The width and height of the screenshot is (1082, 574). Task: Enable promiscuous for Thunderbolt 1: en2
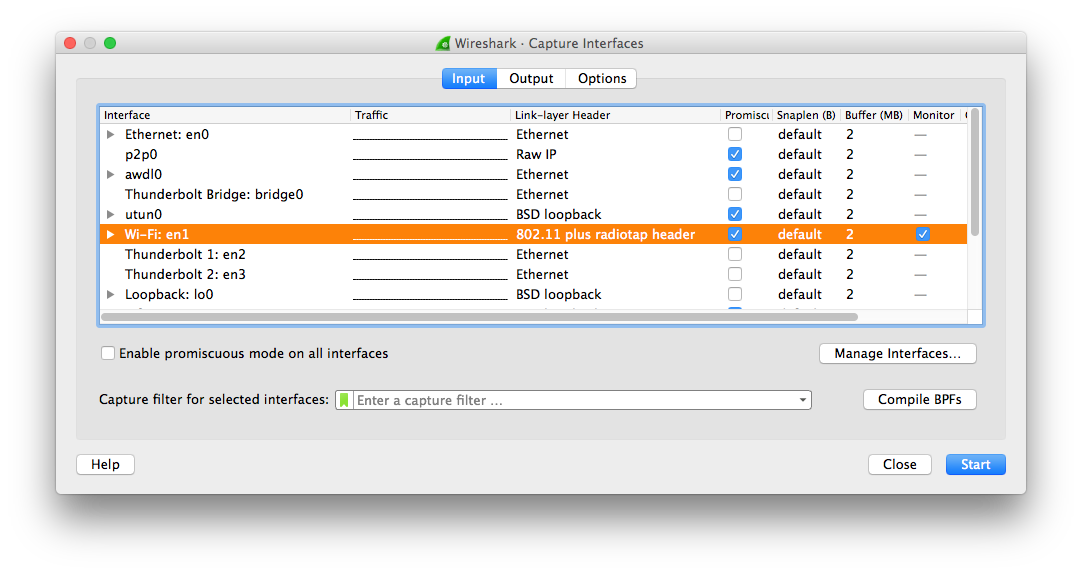pyautogui.click(x=735, y=255)
